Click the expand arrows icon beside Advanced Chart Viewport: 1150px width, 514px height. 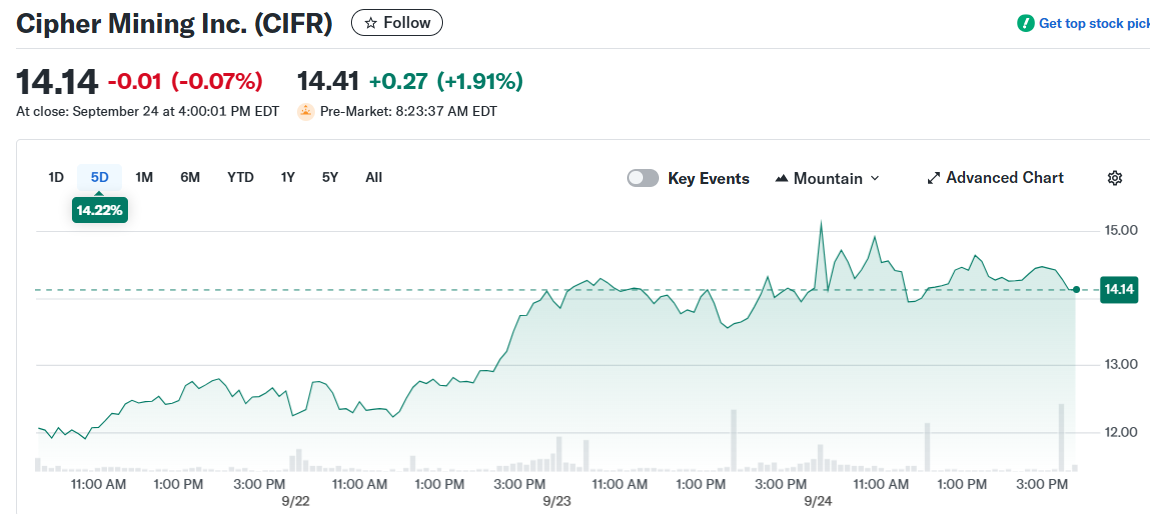coord(934,178)
